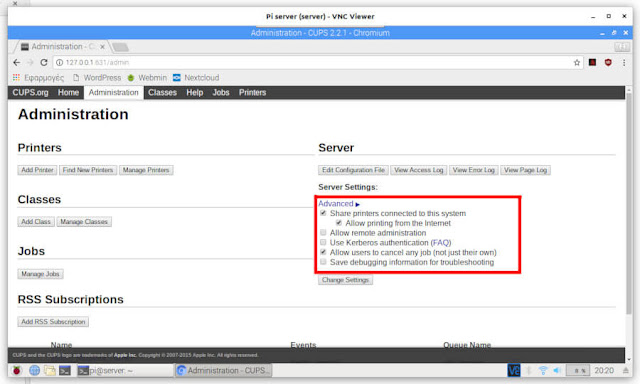Click the Manage Classes button
The image size is (640, 384).
pyautogui.click(x=84, y=222)
